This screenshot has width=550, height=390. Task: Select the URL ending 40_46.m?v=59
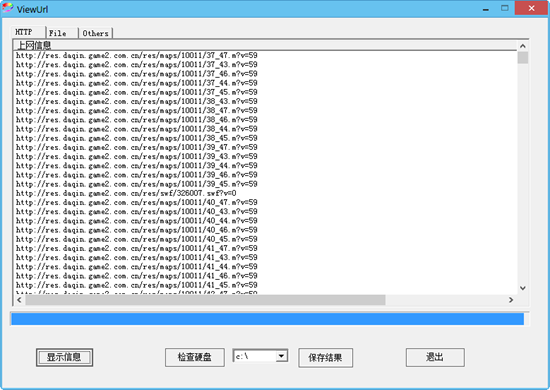(x=136, y=230)
